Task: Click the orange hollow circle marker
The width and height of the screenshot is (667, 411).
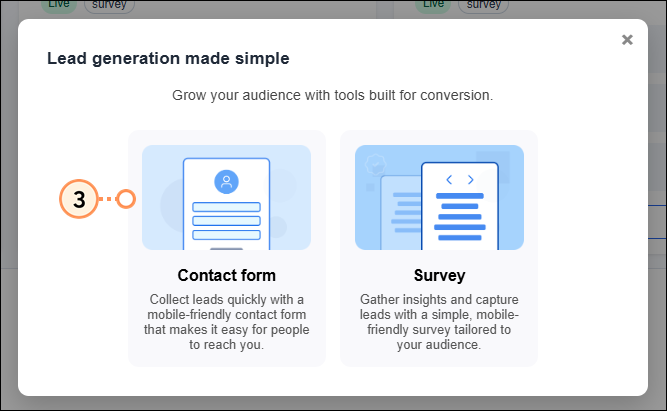Action: tap(126, 199)
